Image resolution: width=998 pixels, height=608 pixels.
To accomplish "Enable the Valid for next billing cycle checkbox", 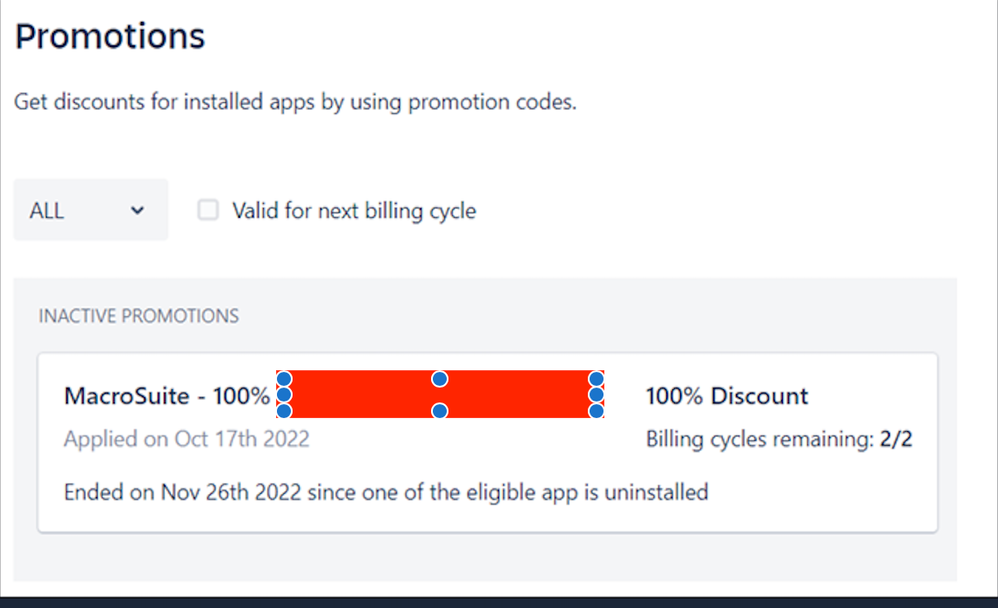I will (x=208, y=210).
